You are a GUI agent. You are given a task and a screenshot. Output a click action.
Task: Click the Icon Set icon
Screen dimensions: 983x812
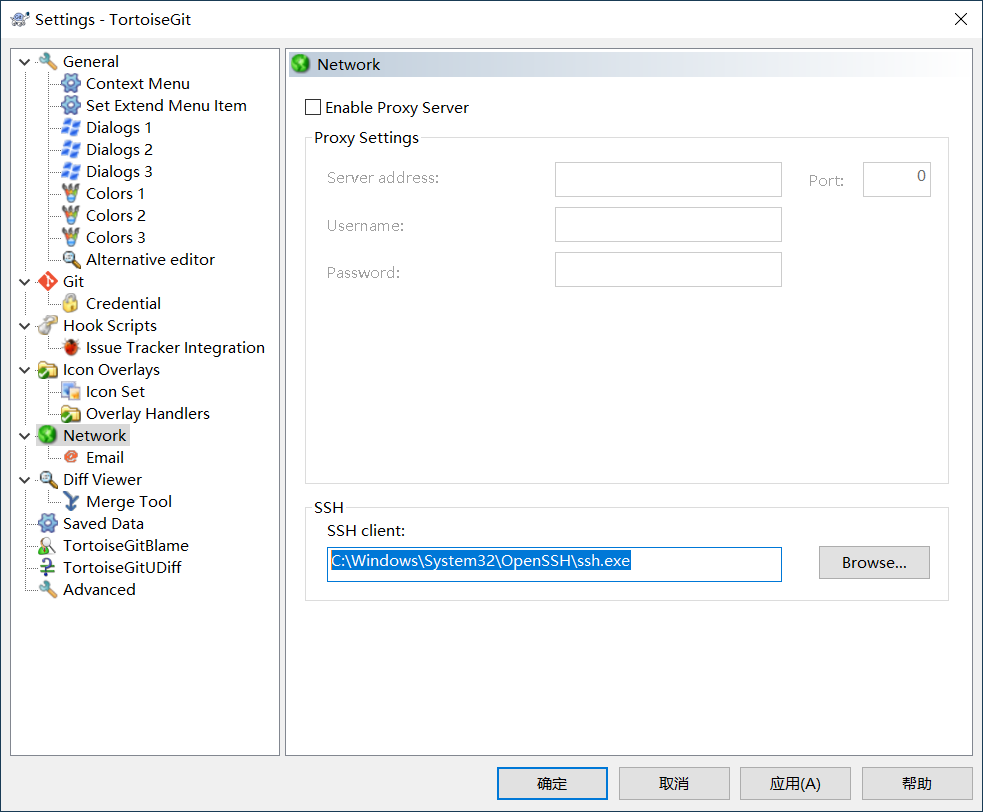click(x=71, y=391)
